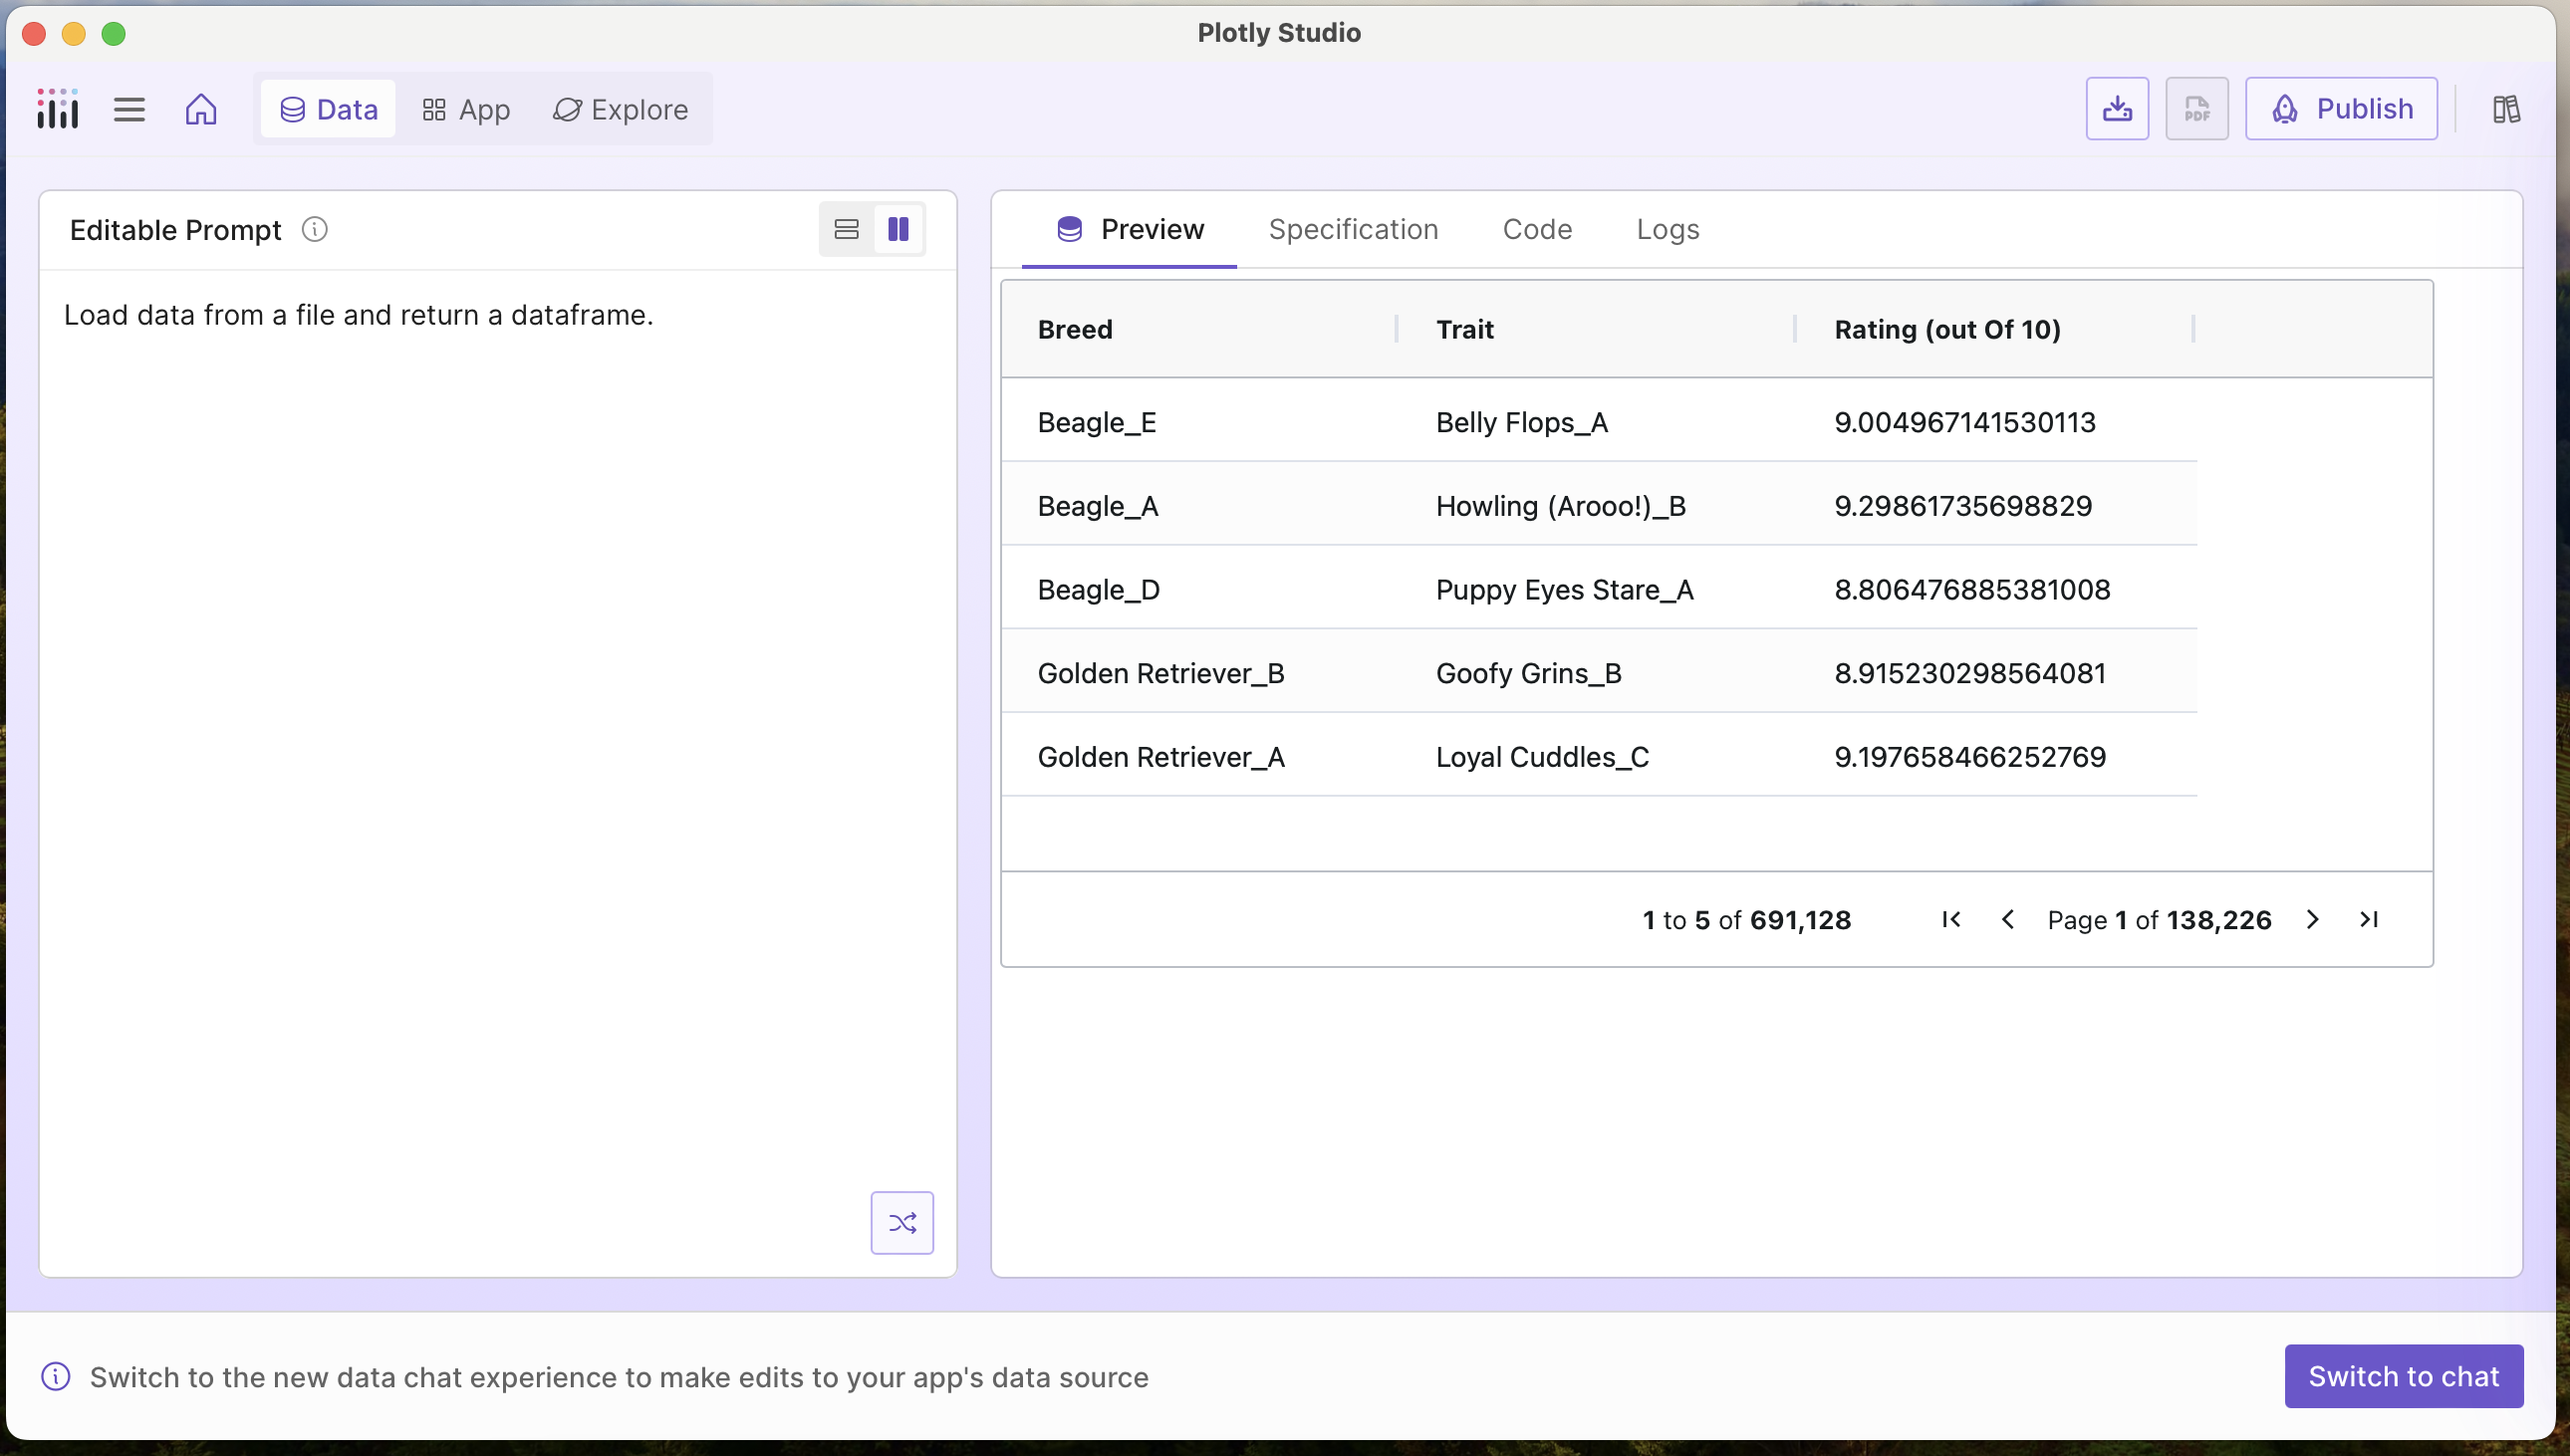Open the hamburger menu
Viewport: 2570px width, 1456px height.
point(129,108)
